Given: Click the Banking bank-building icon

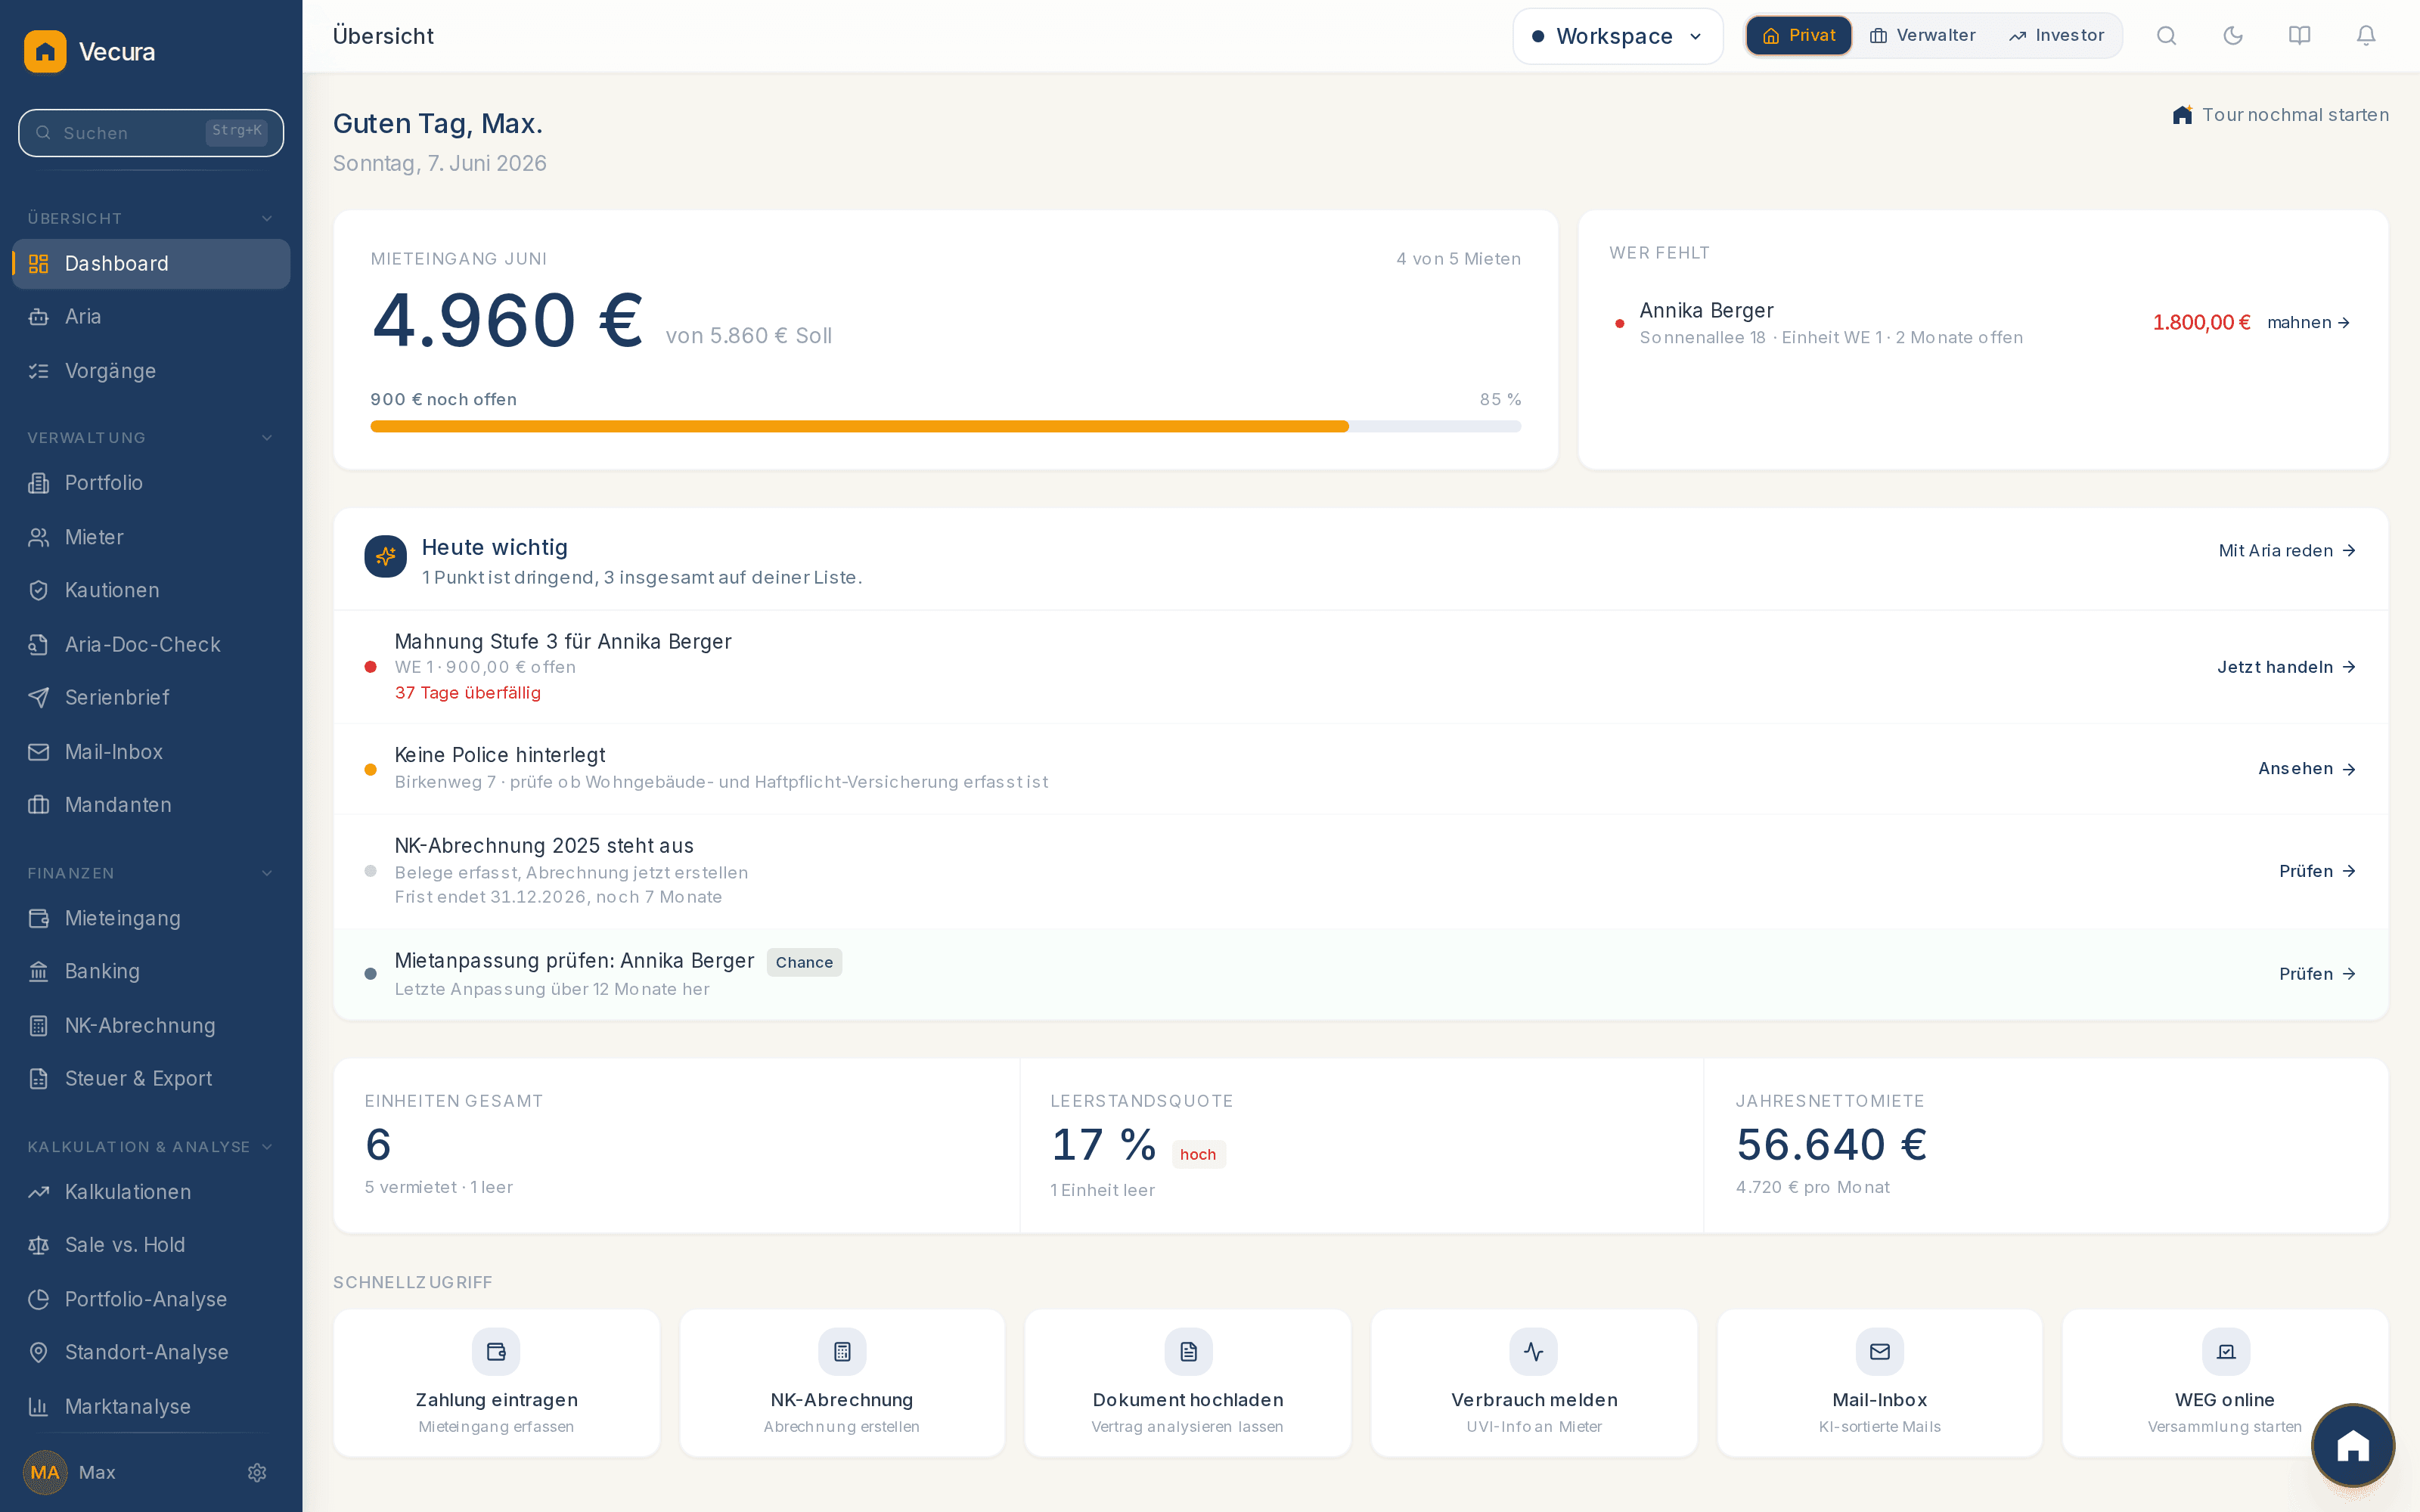Looking at the screenshot, I should click(39, 971).
